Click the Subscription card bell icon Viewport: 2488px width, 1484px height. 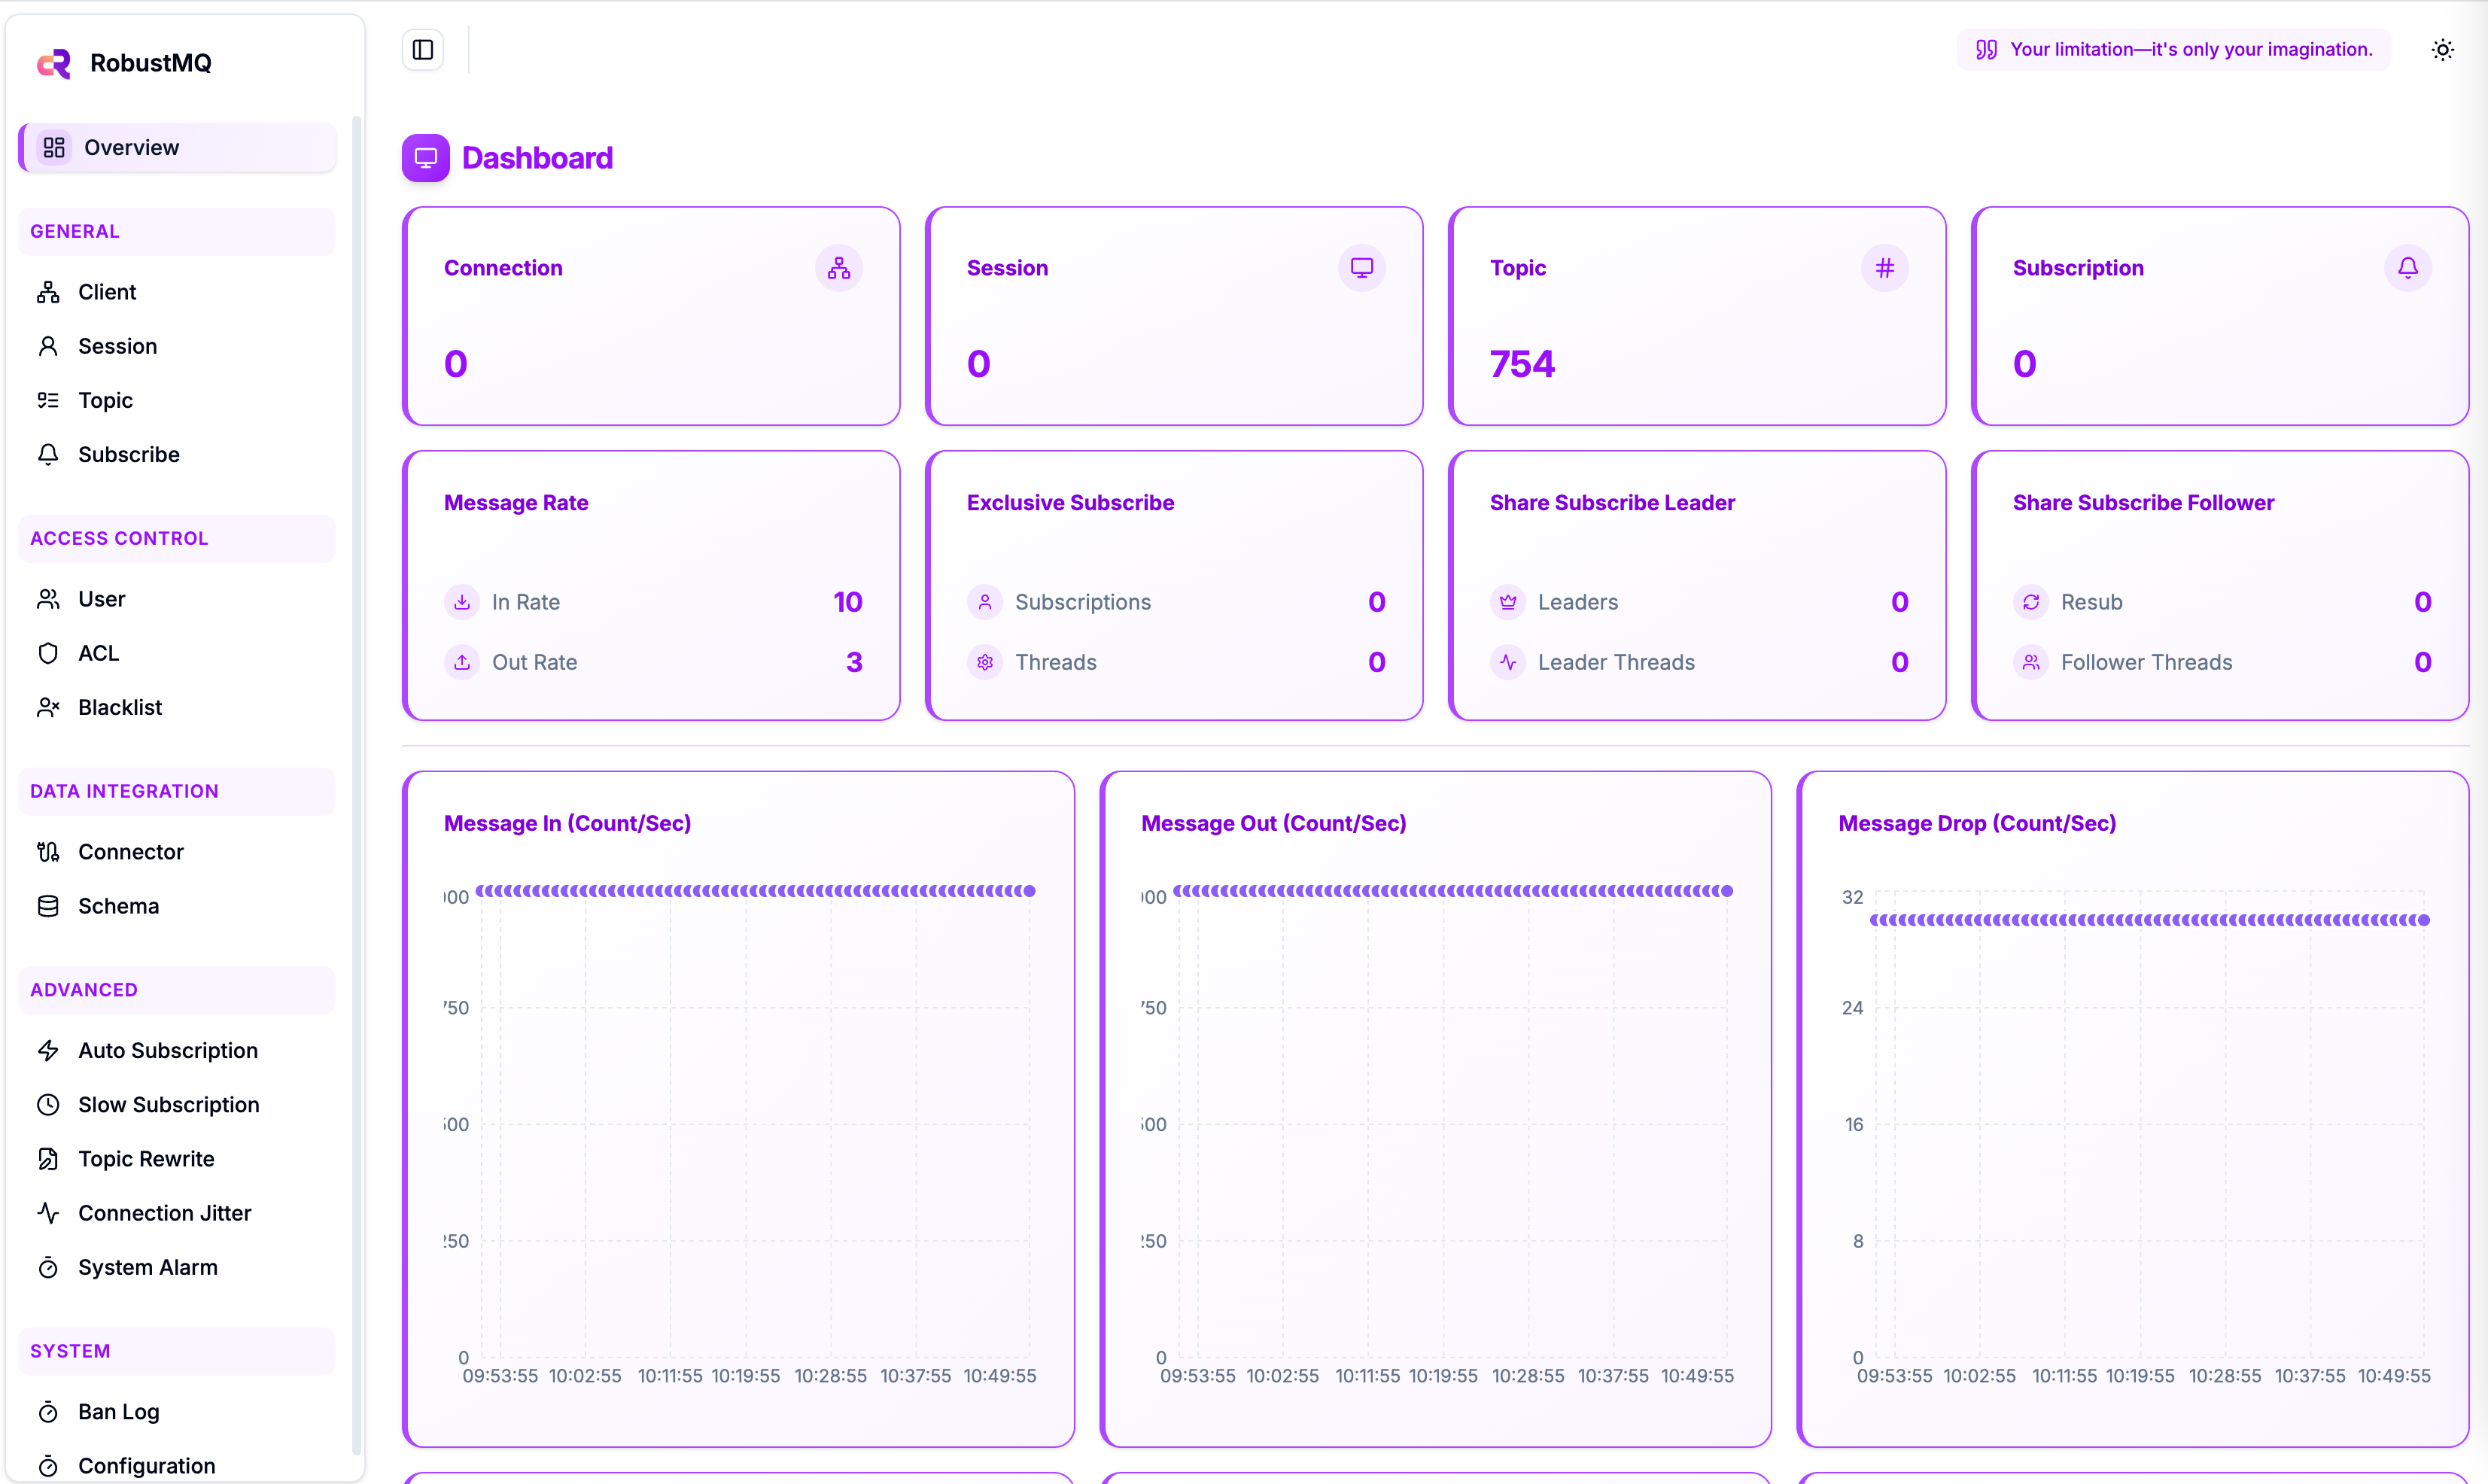coord(2407,268)
